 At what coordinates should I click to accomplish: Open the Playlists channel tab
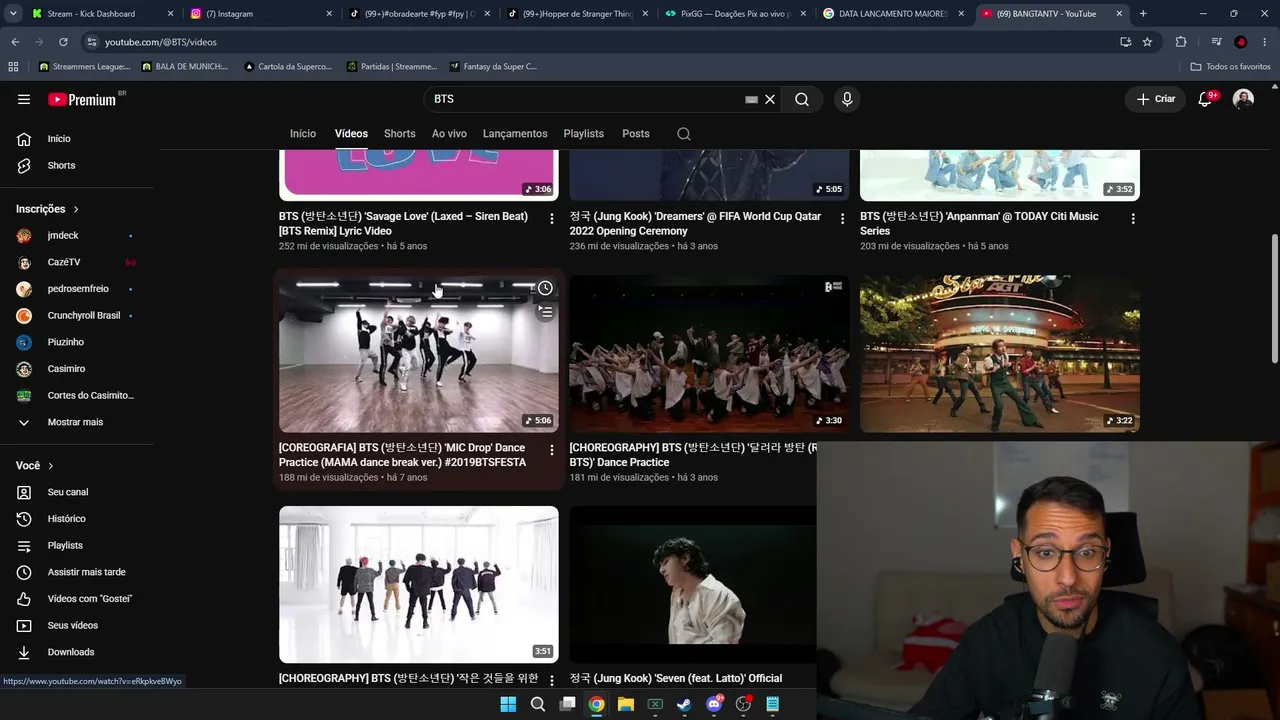(583, 133)
